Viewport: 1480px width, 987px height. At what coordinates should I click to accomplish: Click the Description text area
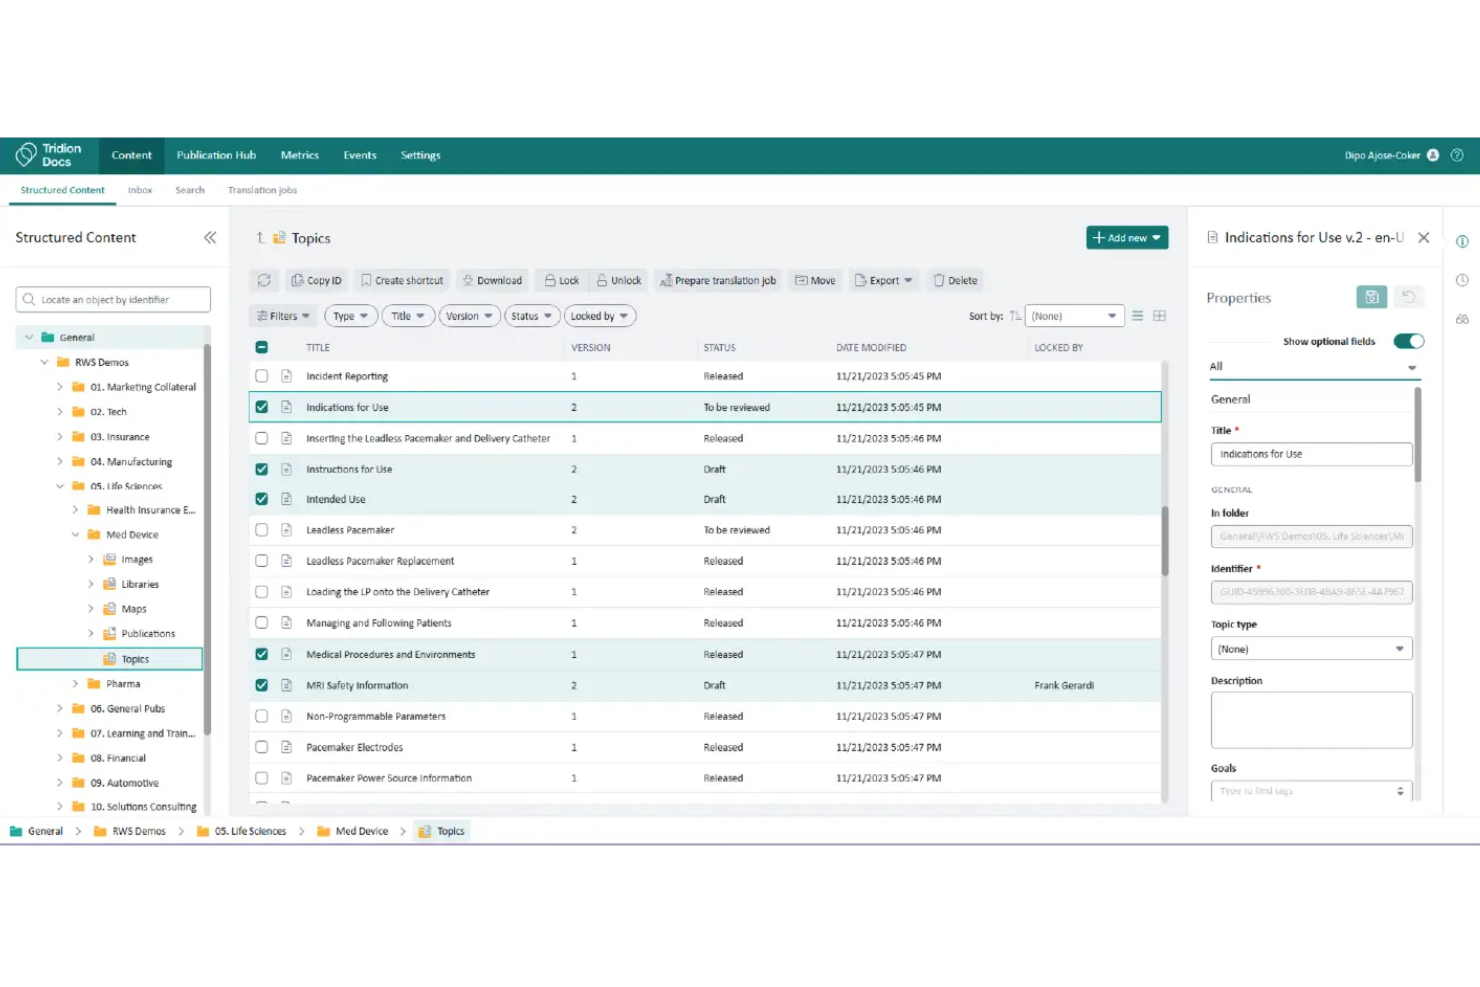coord(1311,720)
